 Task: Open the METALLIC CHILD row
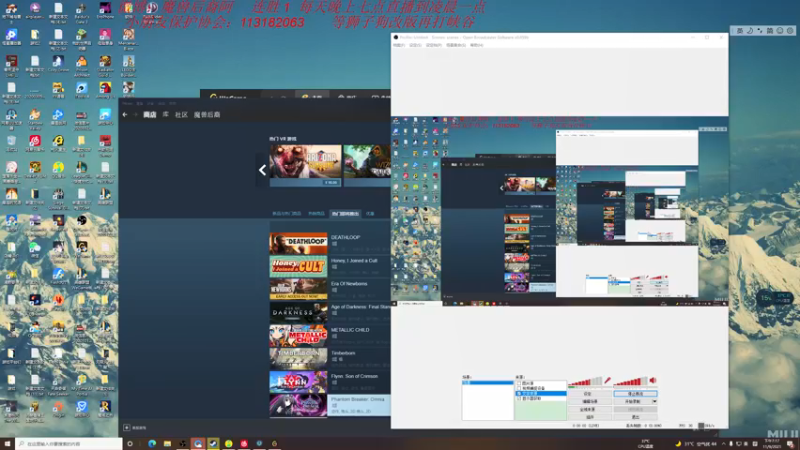click(330, 336)
